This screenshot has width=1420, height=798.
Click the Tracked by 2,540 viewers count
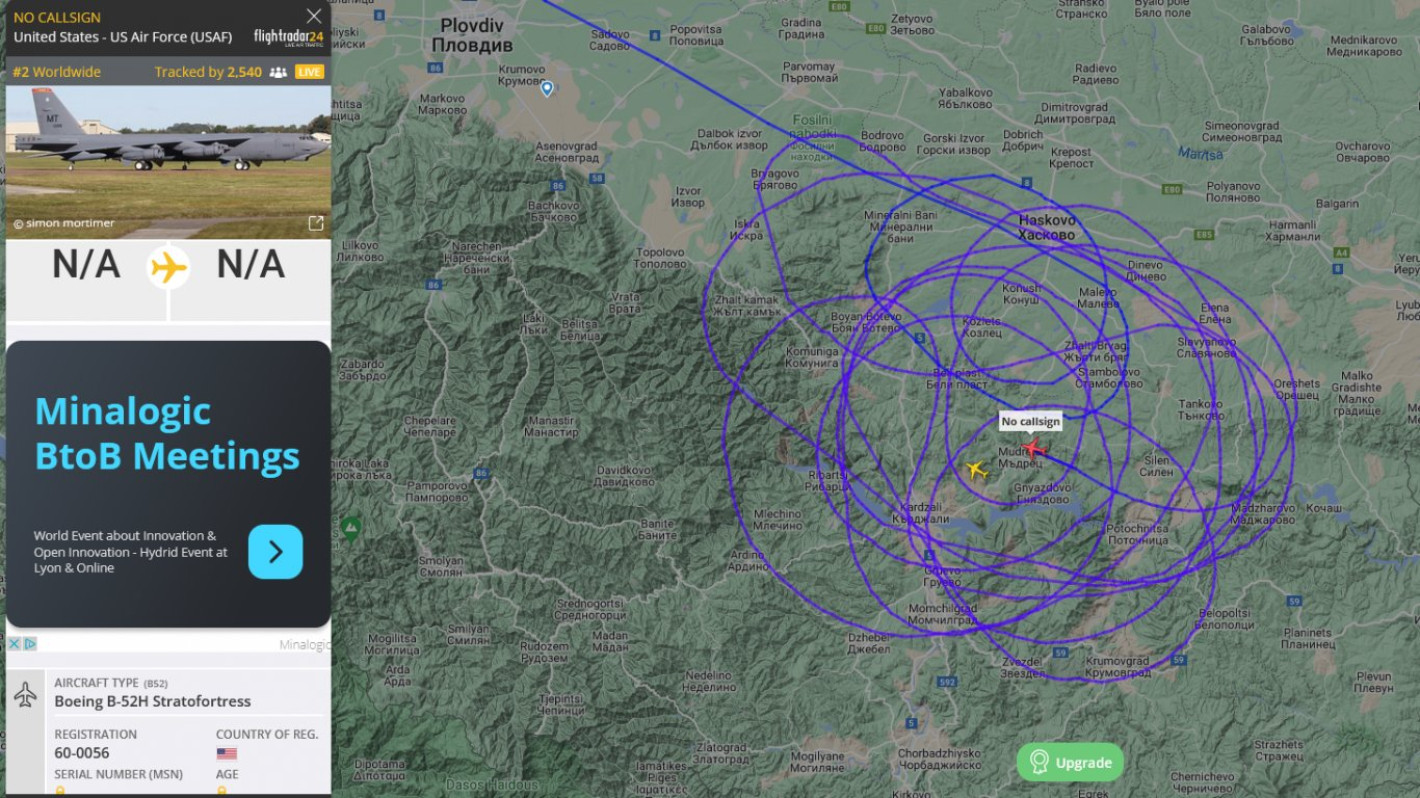208,72
